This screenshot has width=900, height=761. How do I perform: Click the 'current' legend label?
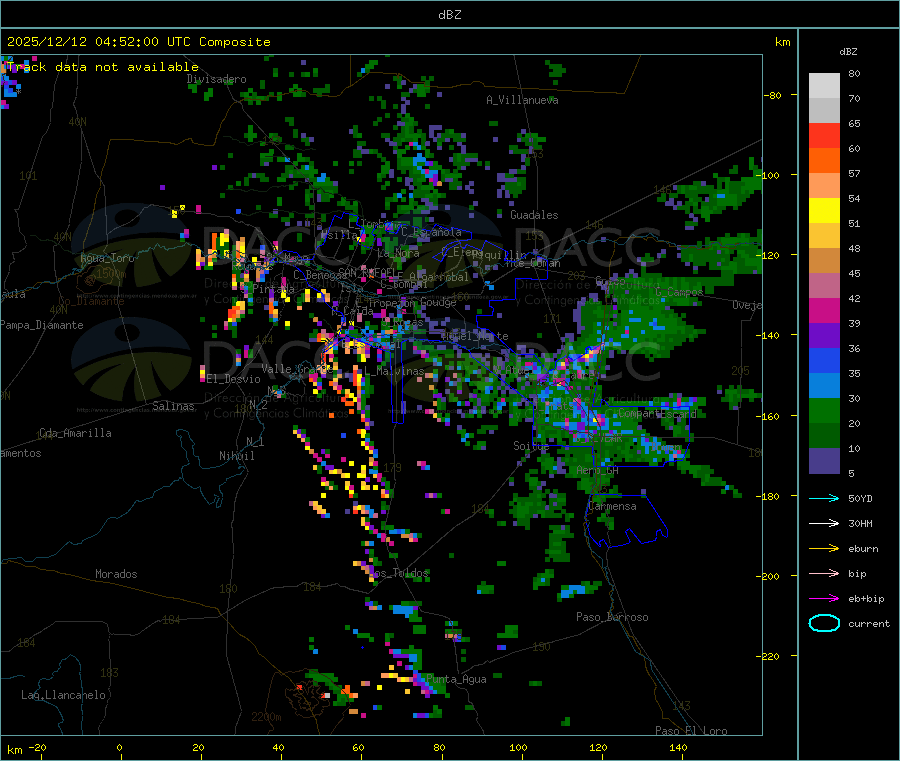tap(869, 623)
